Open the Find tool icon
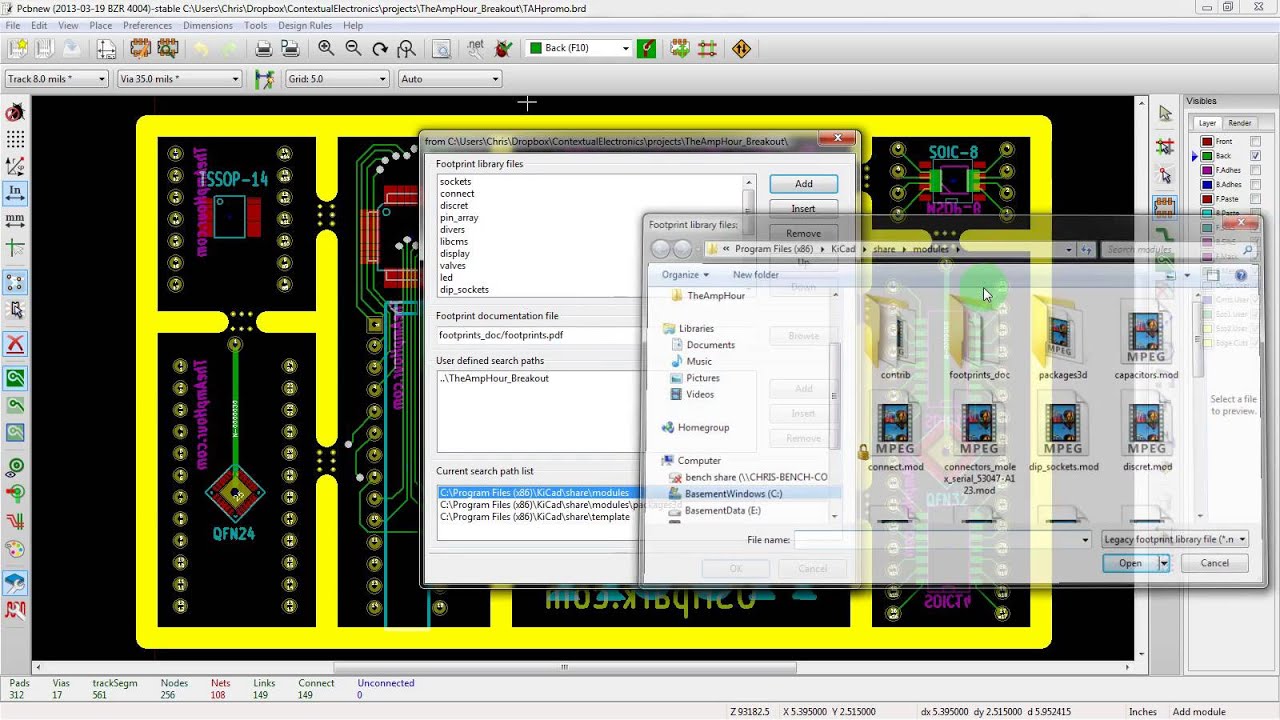Image resolution: width=1280 pixels, height=720 pixels. pos(441,48)
